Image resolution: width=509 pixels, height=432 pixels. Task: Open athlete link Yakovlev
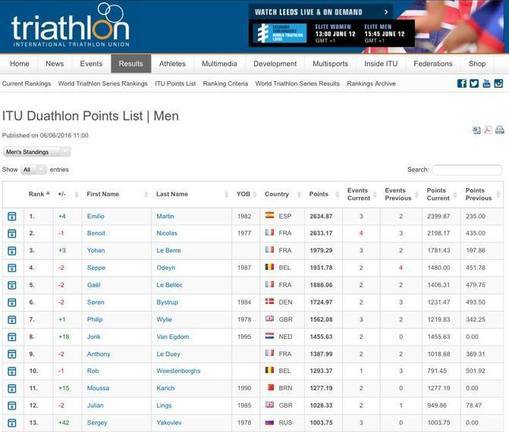click(x=169, y=423)
